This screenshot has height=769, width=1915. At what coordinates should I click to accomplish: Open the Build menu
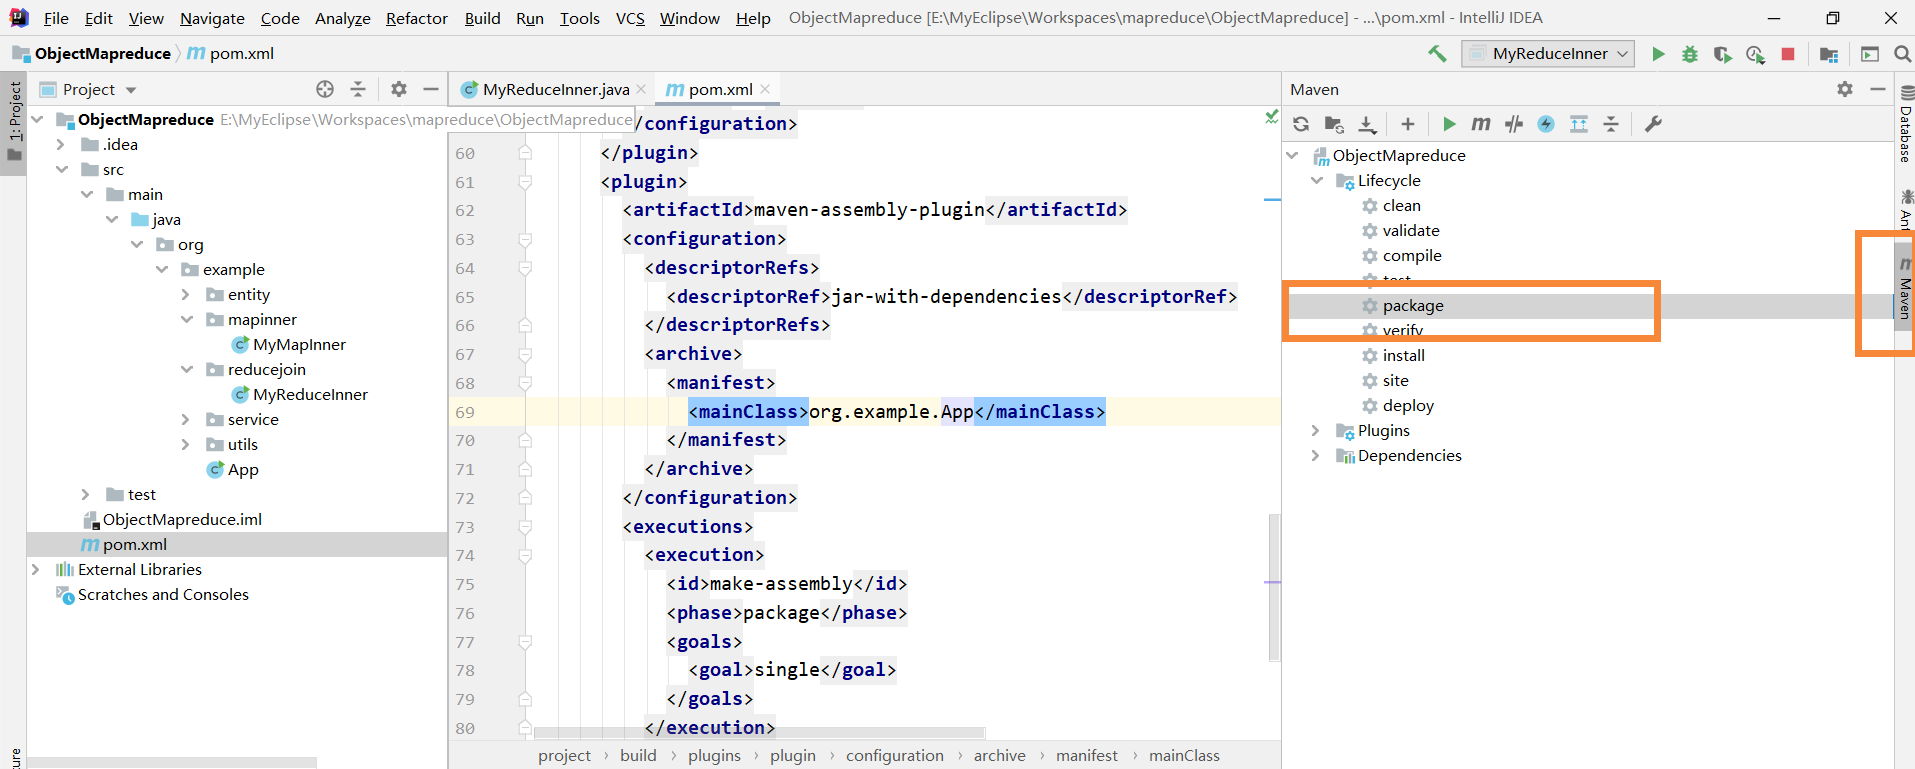[482, 18]
